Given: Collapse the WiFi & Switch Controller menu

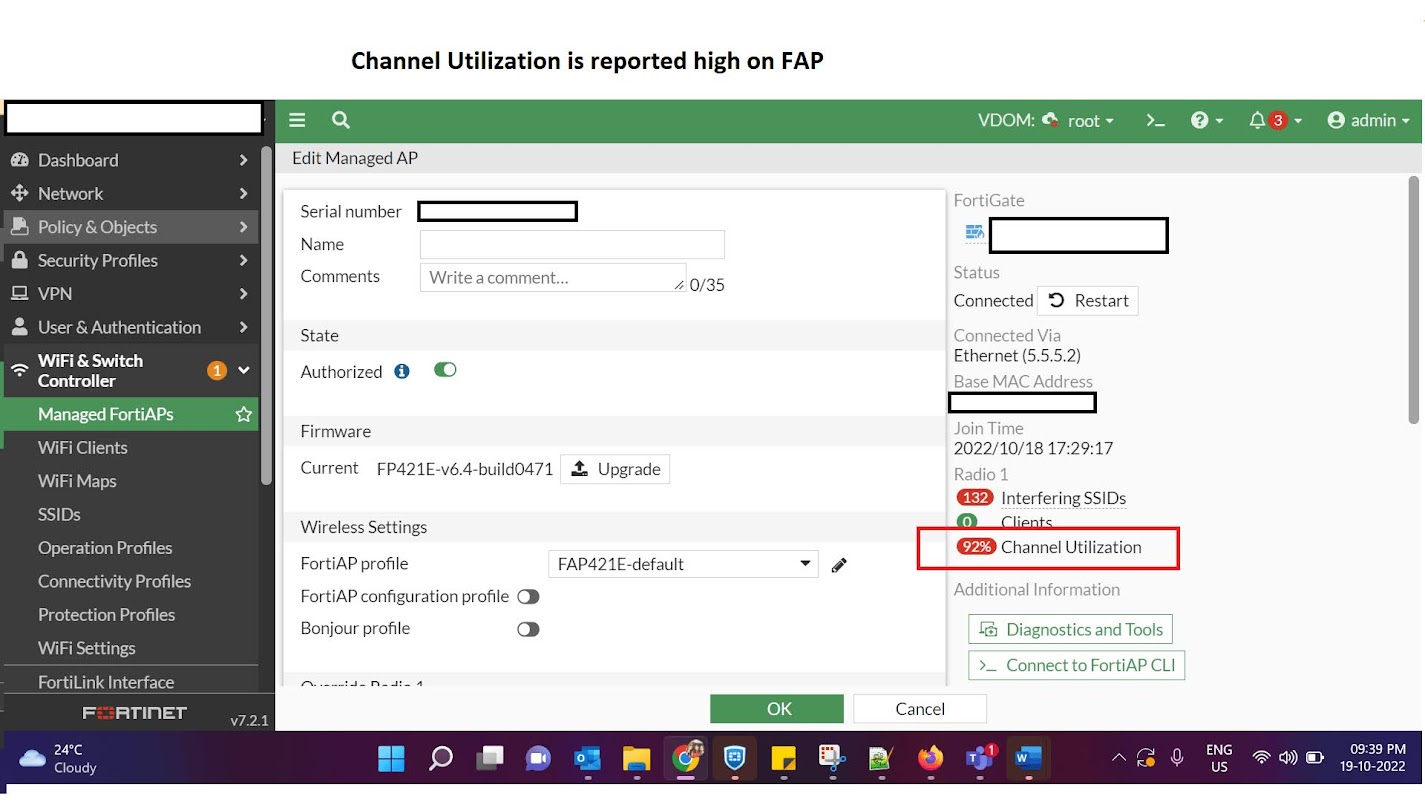Looking at the screenshot, I should coord(130,370).
